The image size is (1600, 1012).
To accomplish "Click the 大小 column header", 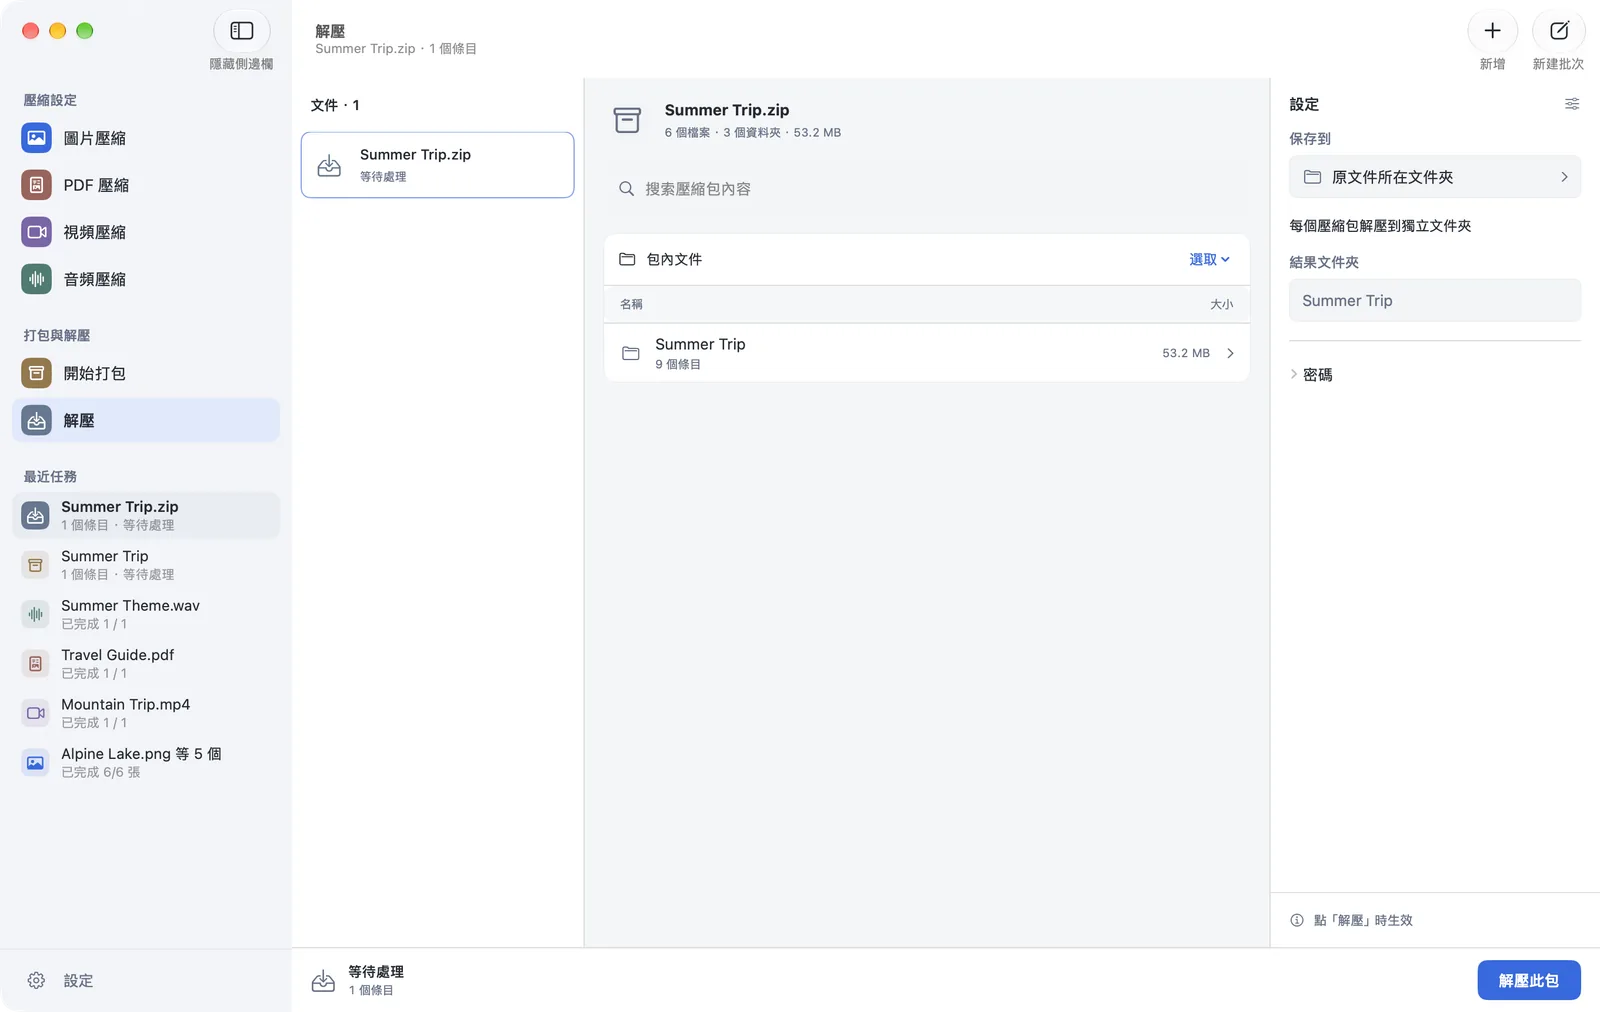I will click(1222, 304).
